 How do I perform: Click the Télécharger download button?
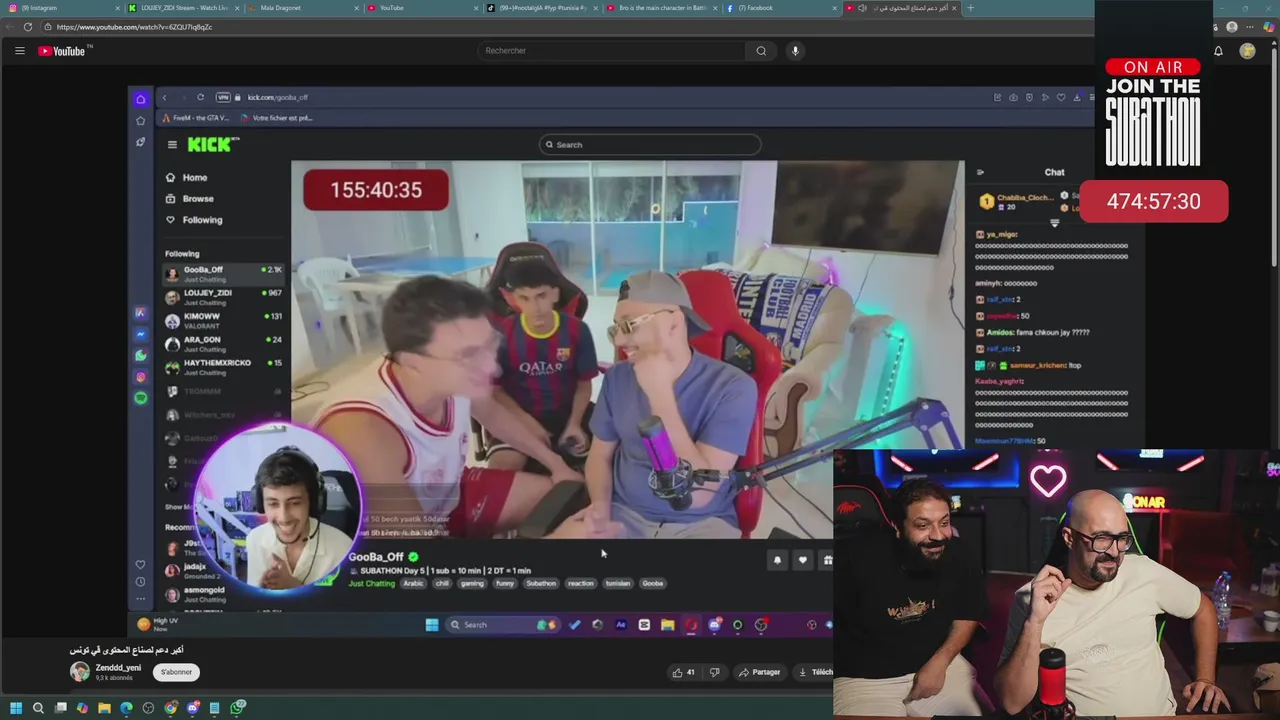pos(814,672)
